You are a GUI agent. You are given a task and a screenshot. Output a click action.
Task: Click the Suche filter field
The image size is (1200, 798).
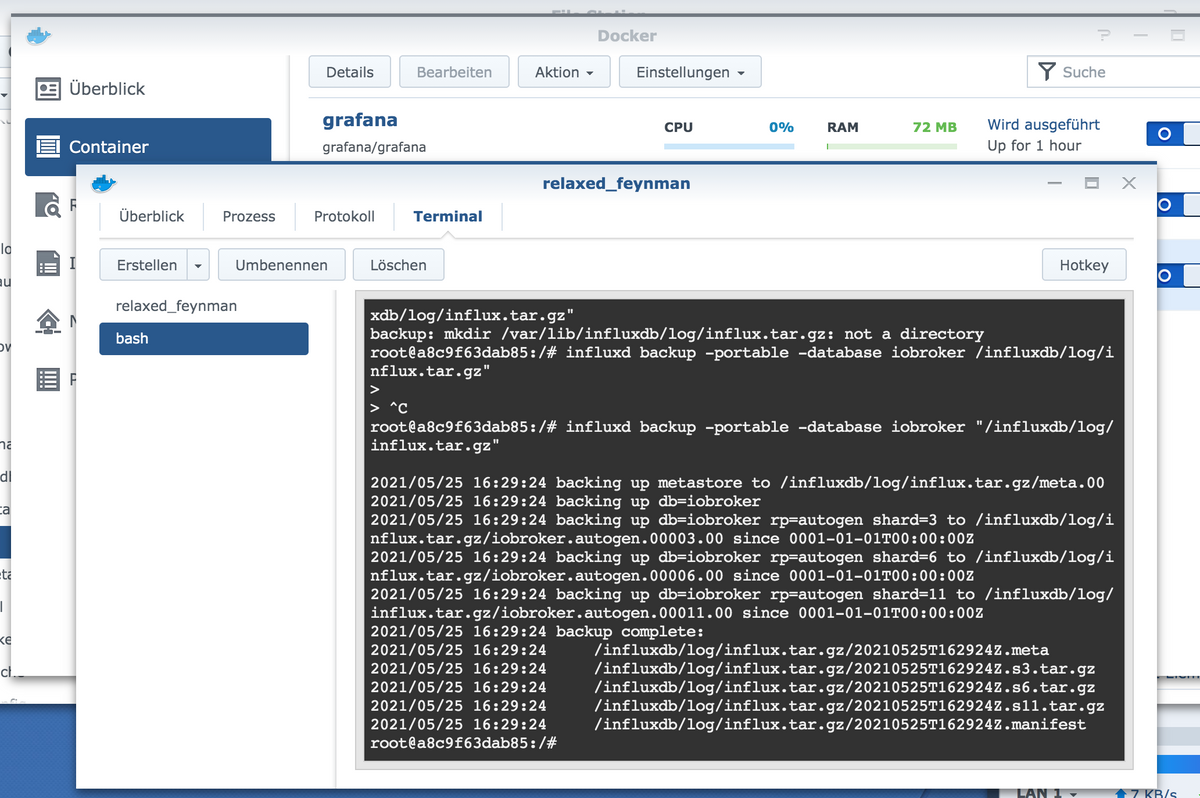(1114, 72)
